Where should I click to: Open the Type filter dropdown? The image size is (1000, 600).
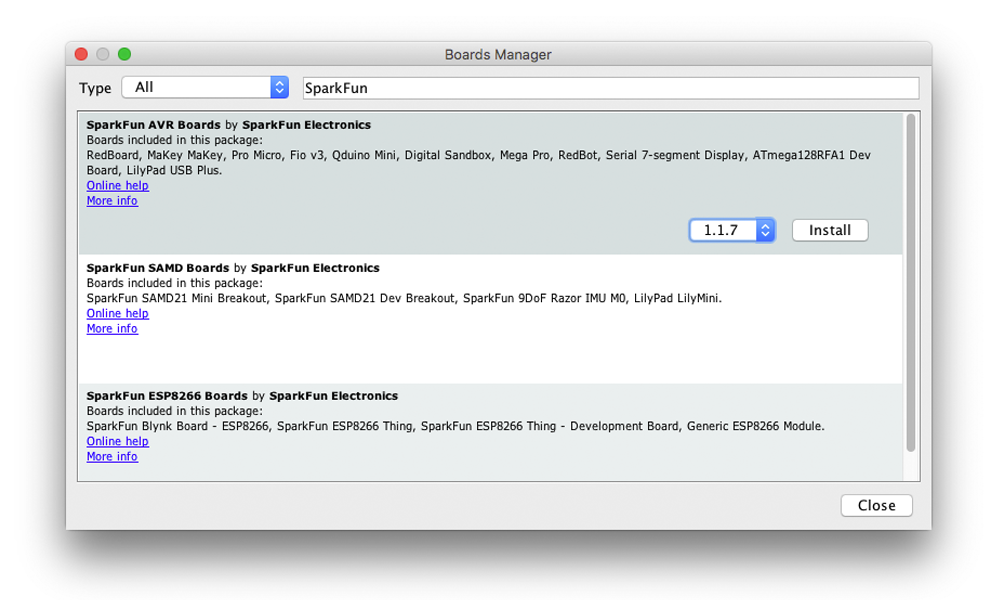pyautogui.click(x=205, y=88)
